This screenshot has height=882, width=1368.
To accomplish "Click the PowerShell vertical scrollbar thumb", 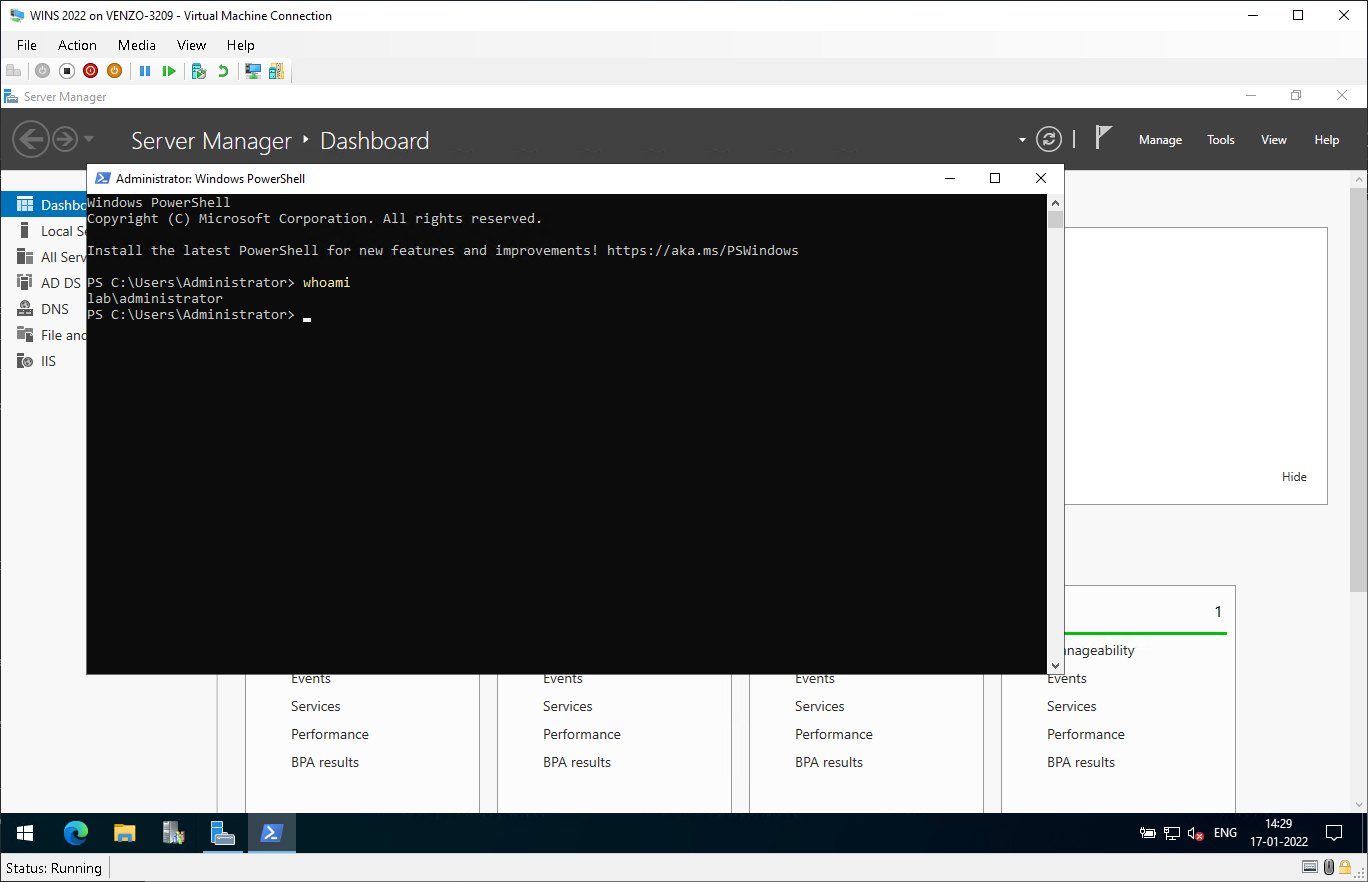I will click(x=1055, y=220).
